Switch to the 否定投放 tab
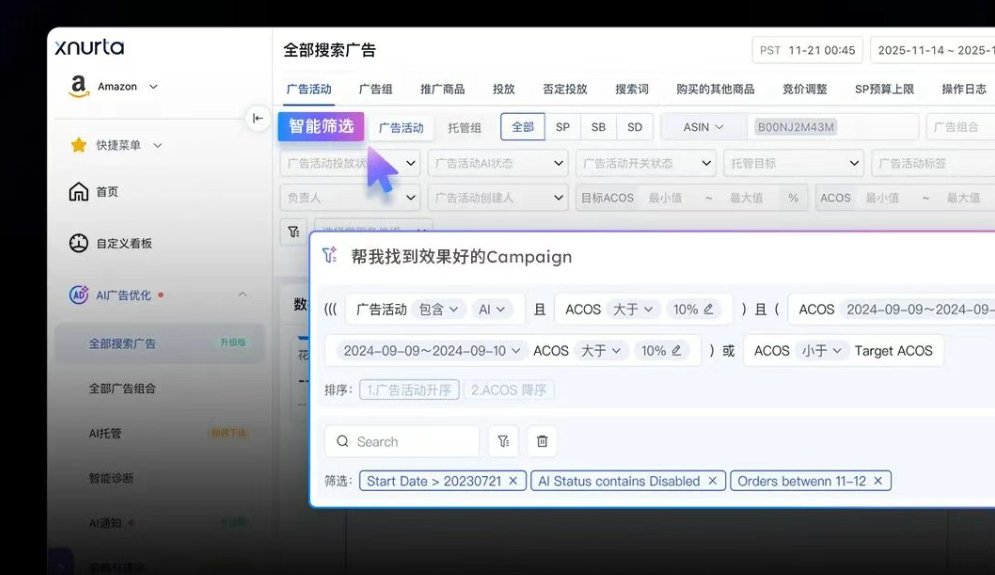This screenshot has width=995, height=575. pyautogui.click(x=565, y=89)
